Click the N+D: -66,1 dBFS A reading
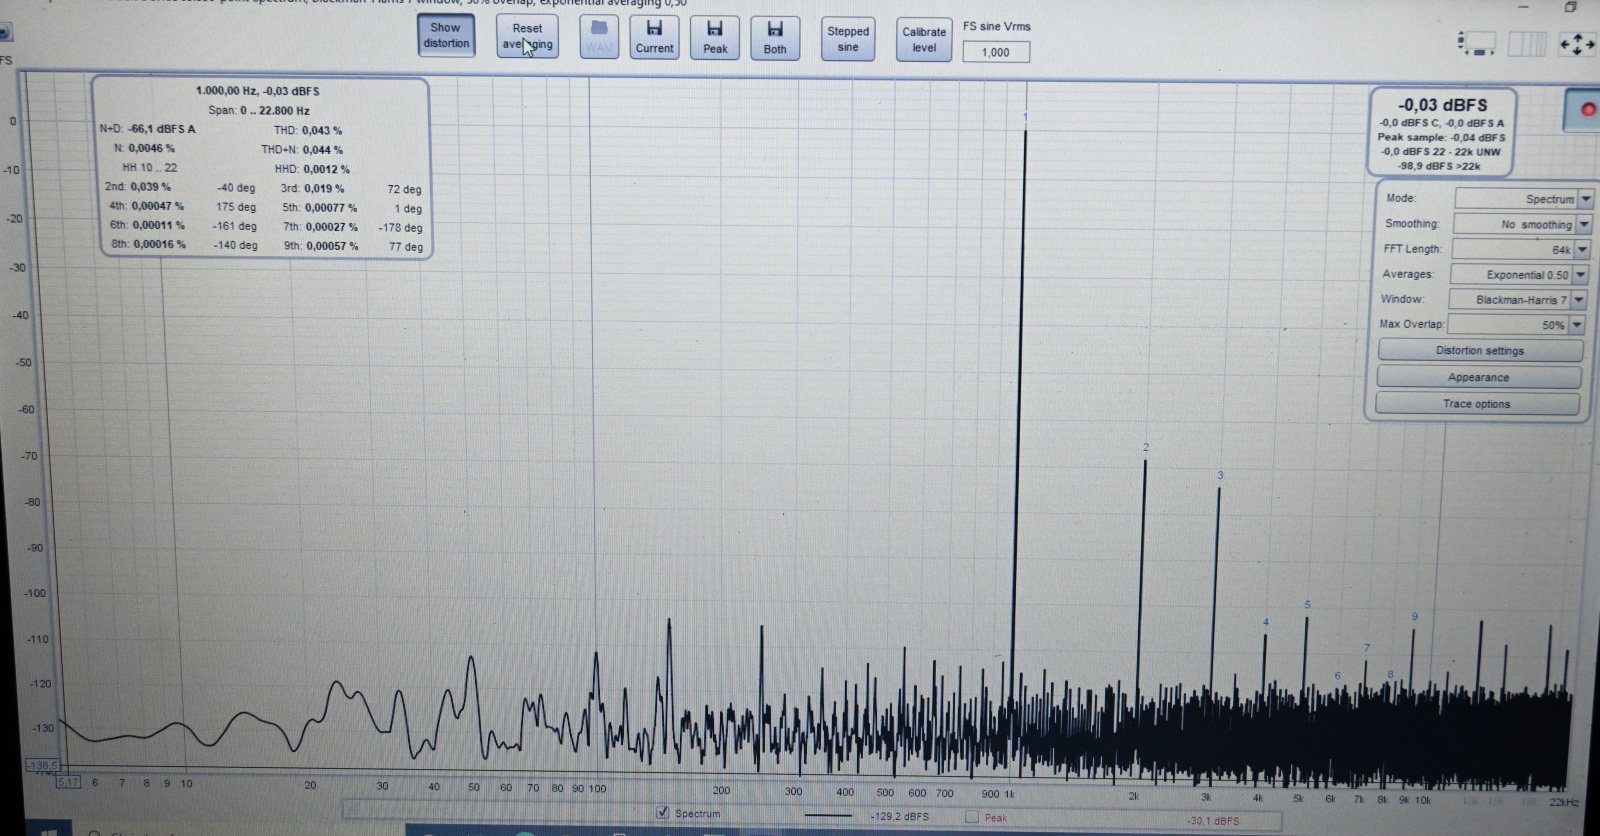Viewport: 1600px width, 836px height. [x=148, y=129]
